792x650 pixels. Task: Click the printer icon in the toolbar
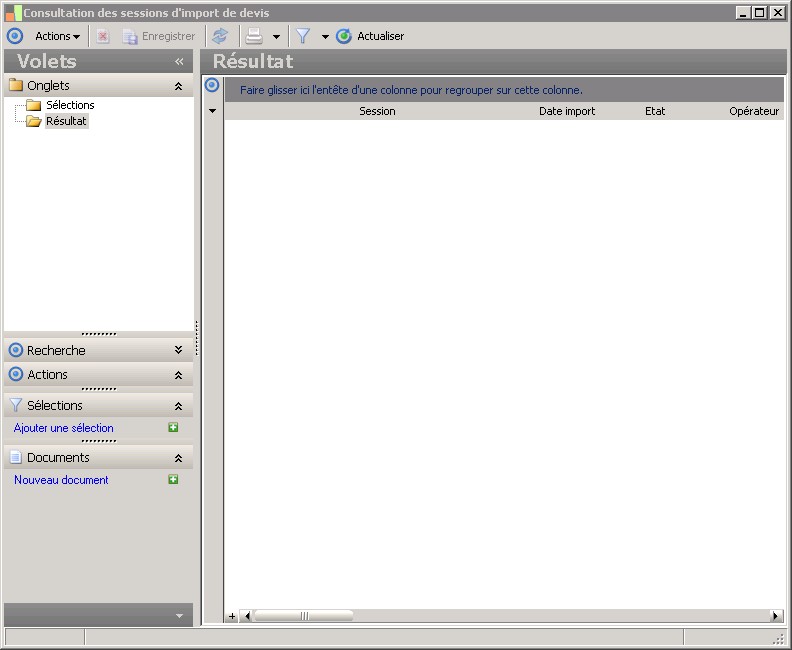pyautogui.click(x=255, y=36)
